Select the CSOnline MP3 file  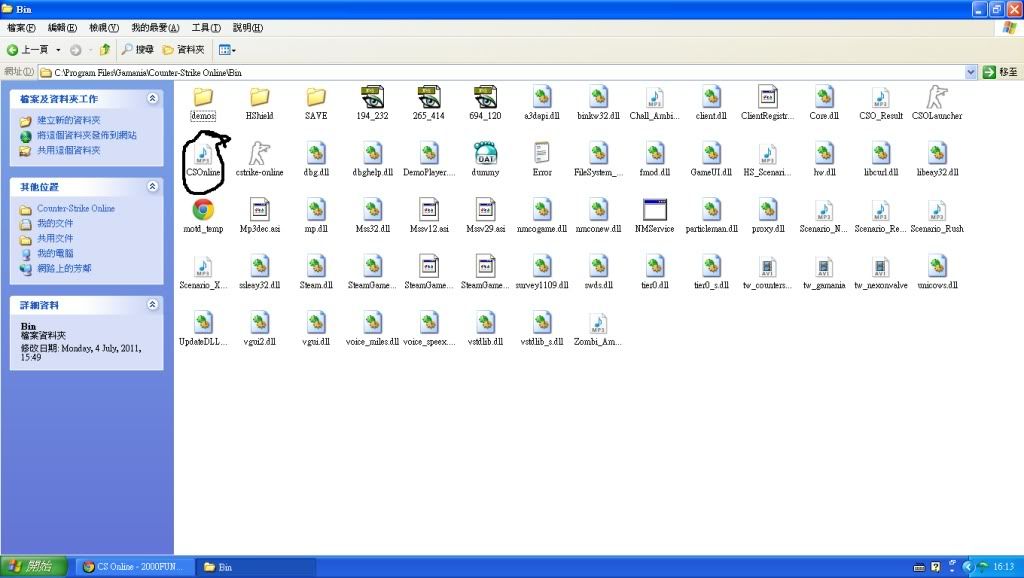203,160
